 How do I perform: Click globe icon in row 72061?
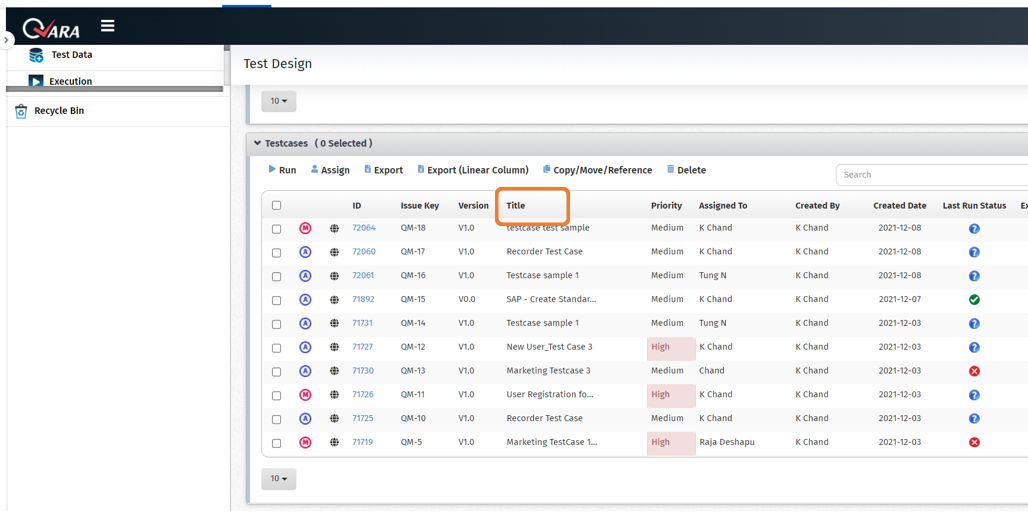334,276
